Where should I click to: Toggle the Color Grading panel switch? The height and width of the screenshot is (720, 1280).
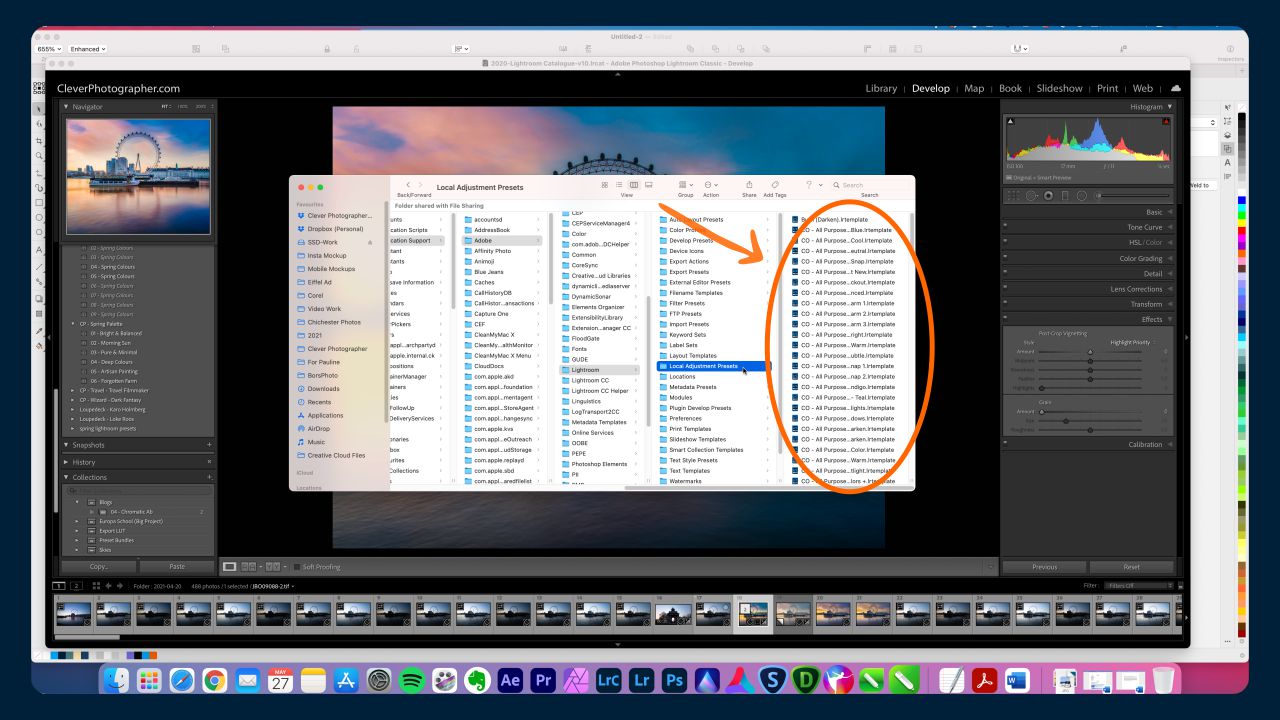click(1005, 258)
